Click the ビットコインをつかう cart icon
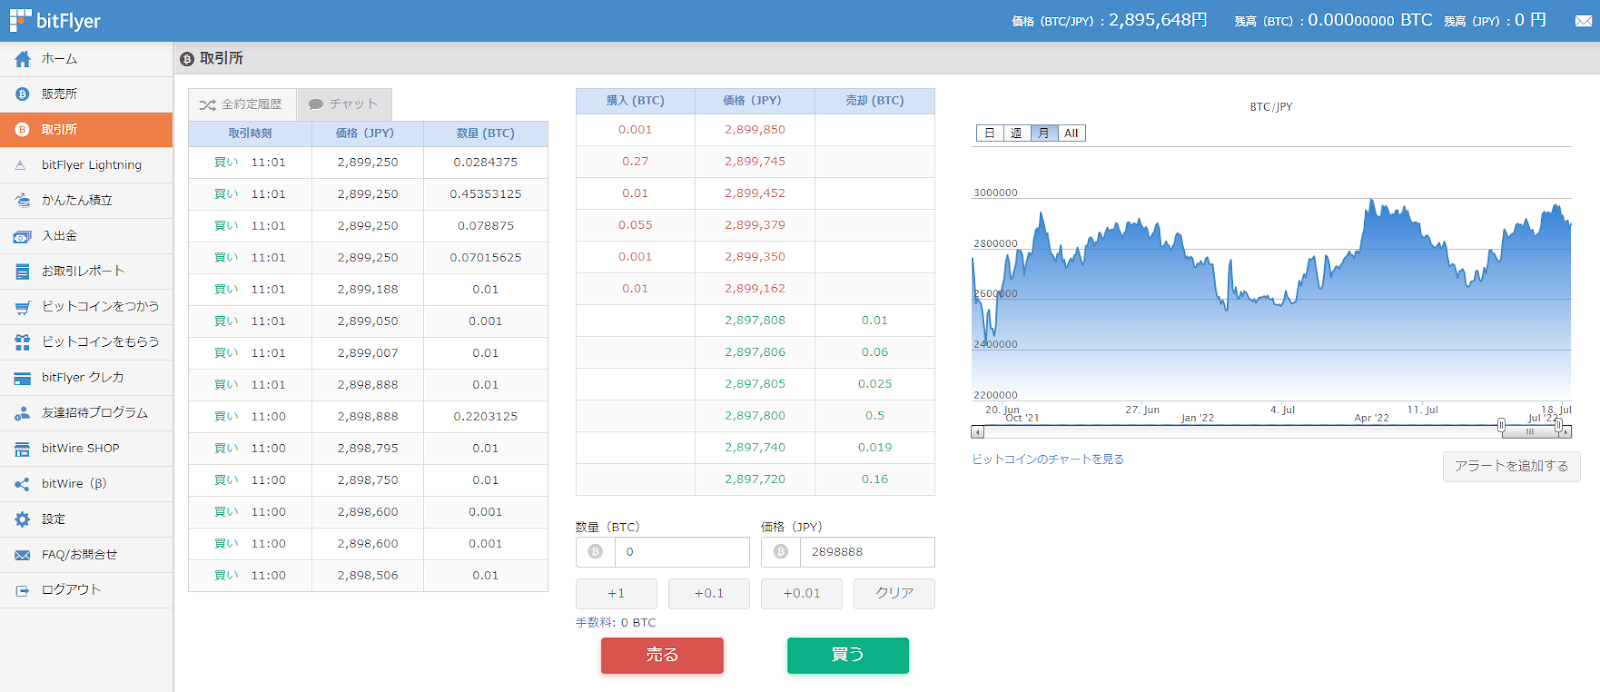Viewport: 1600px width, 692px height. click(22, 307)
